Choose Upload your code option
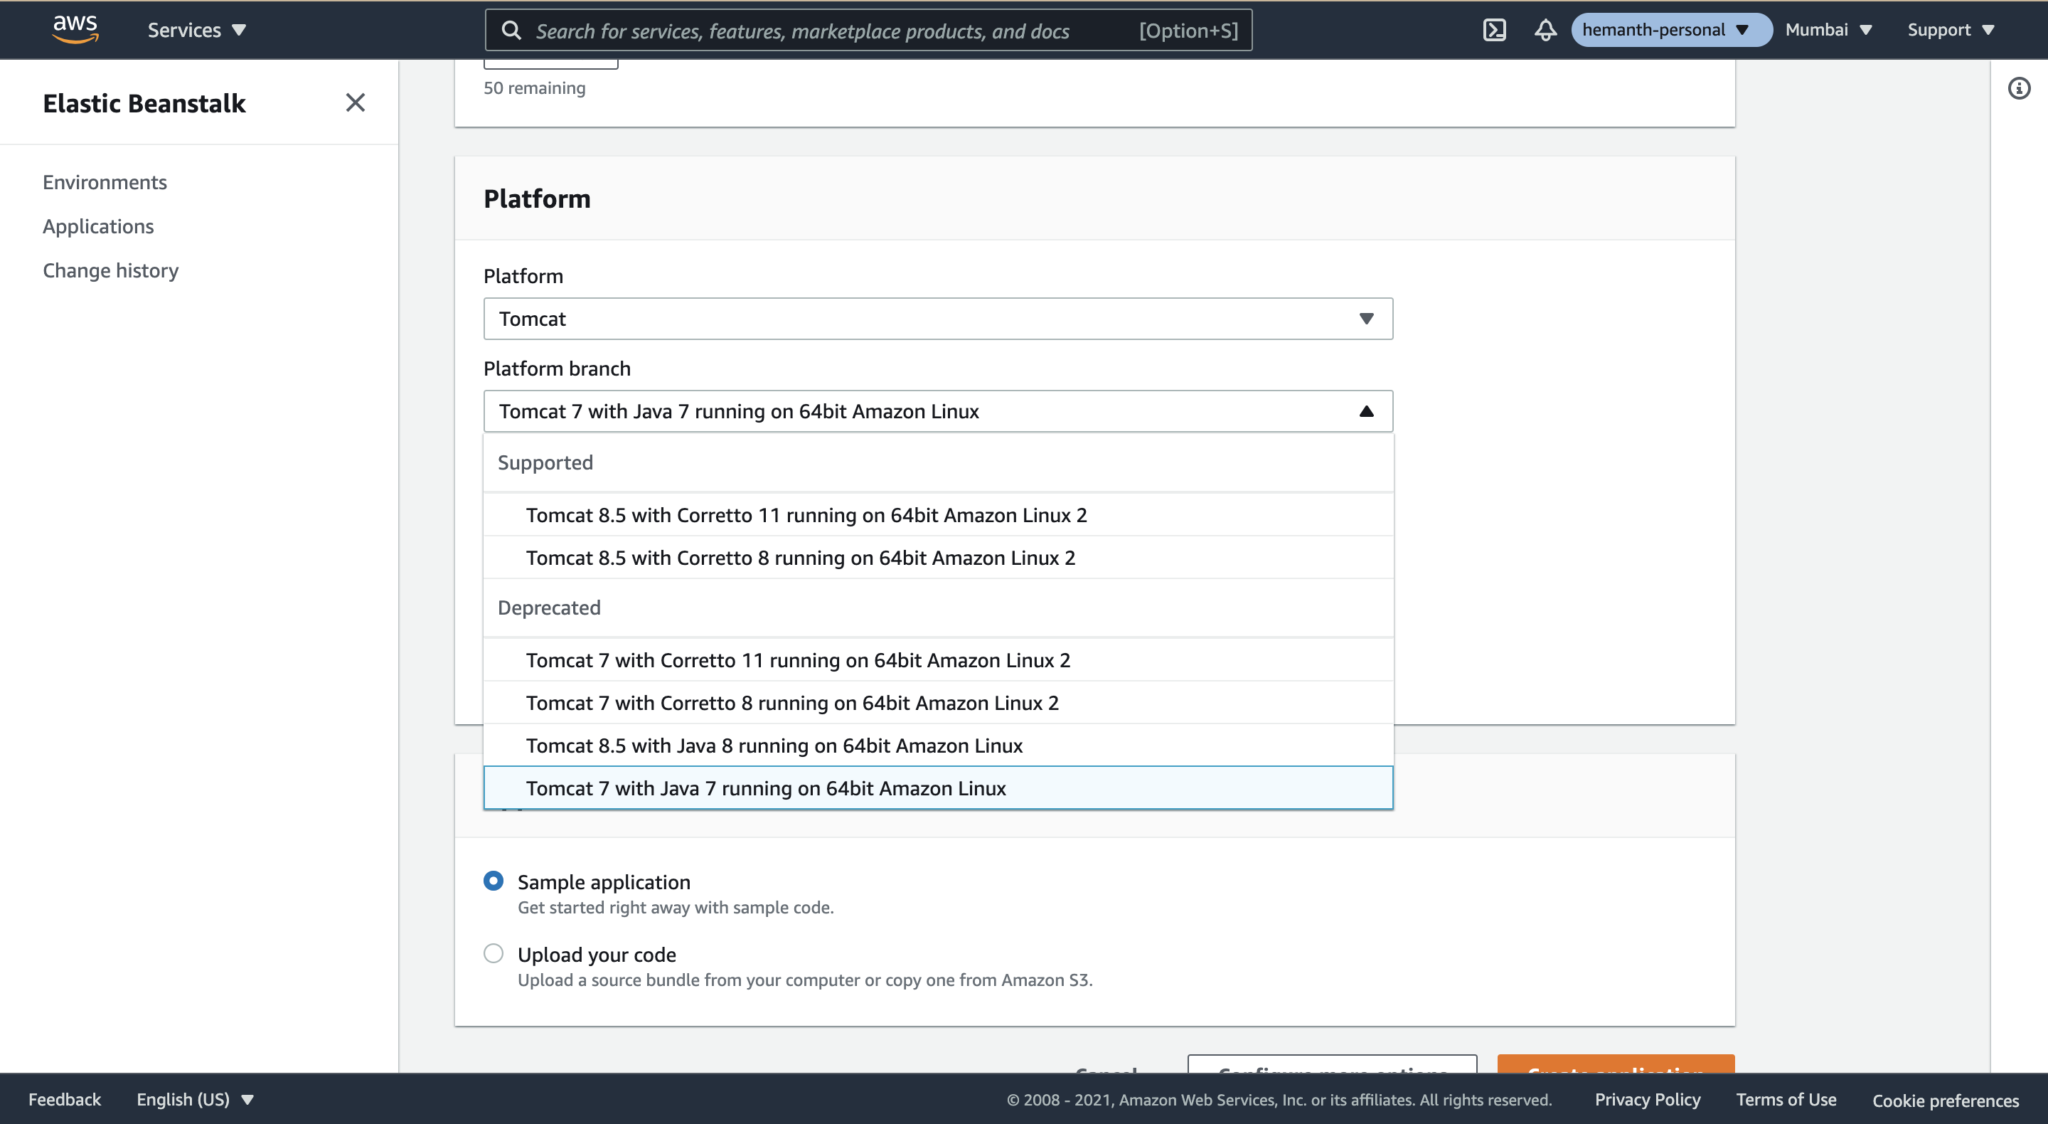The width and height of the screenshot is (2048, 1124). coord(493,953)
